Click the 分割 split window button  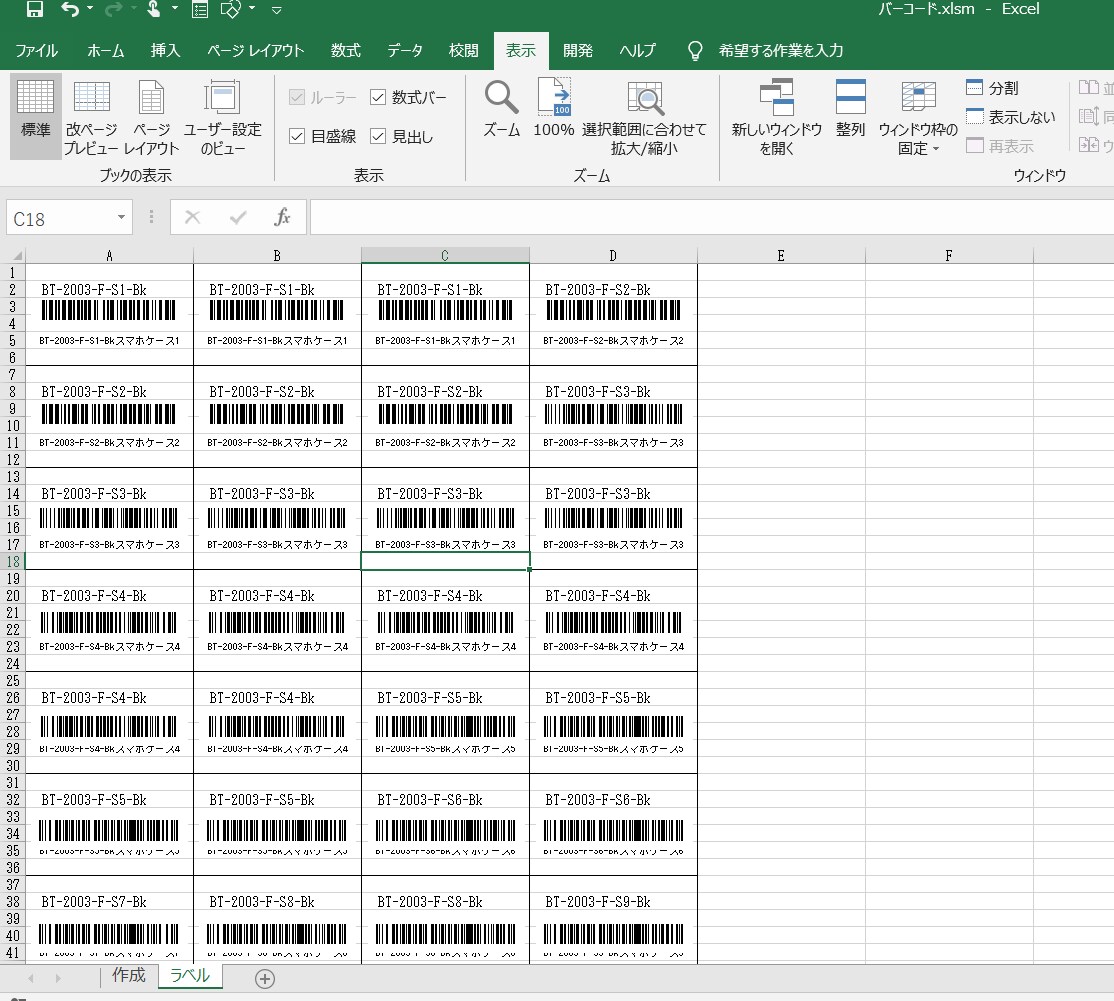click(993, 87)
